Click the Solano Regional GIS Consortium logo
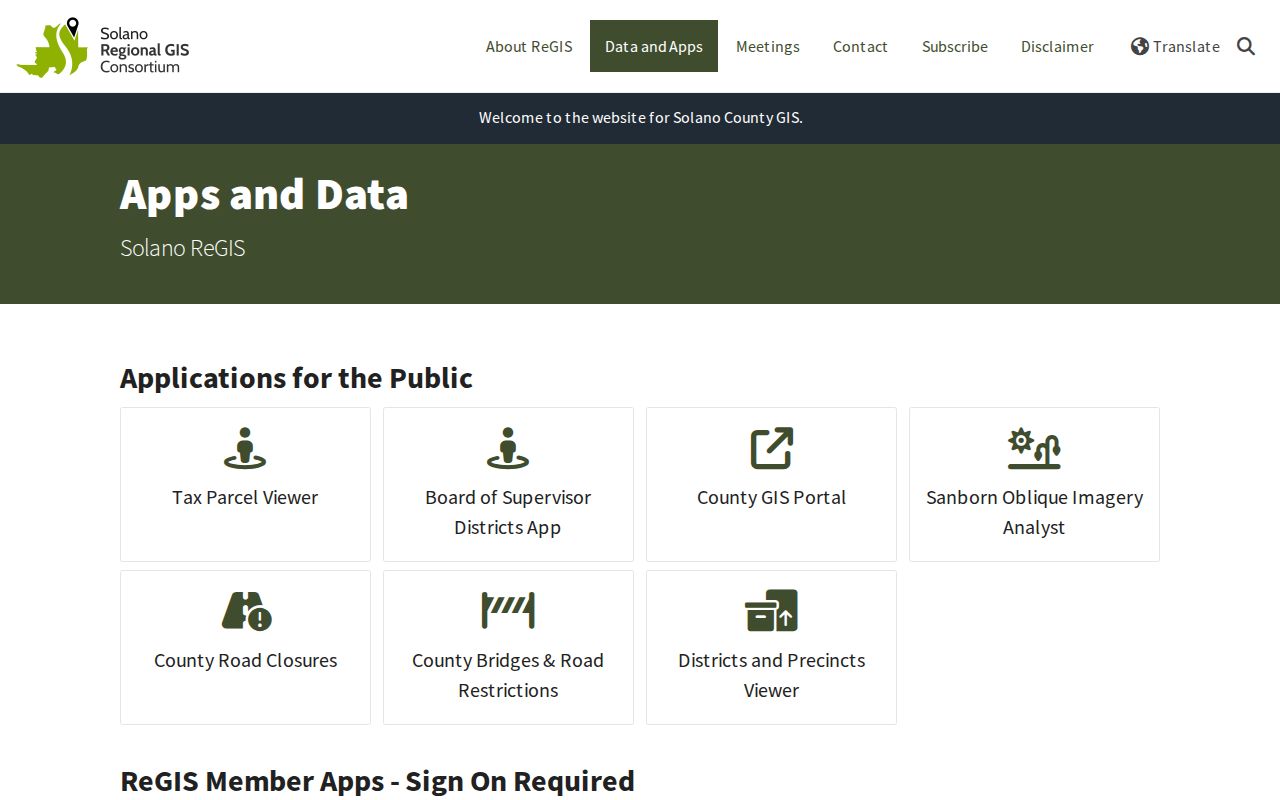Image resolution: width=1280 pixels, height=800 pixels. tap(103, 47)
